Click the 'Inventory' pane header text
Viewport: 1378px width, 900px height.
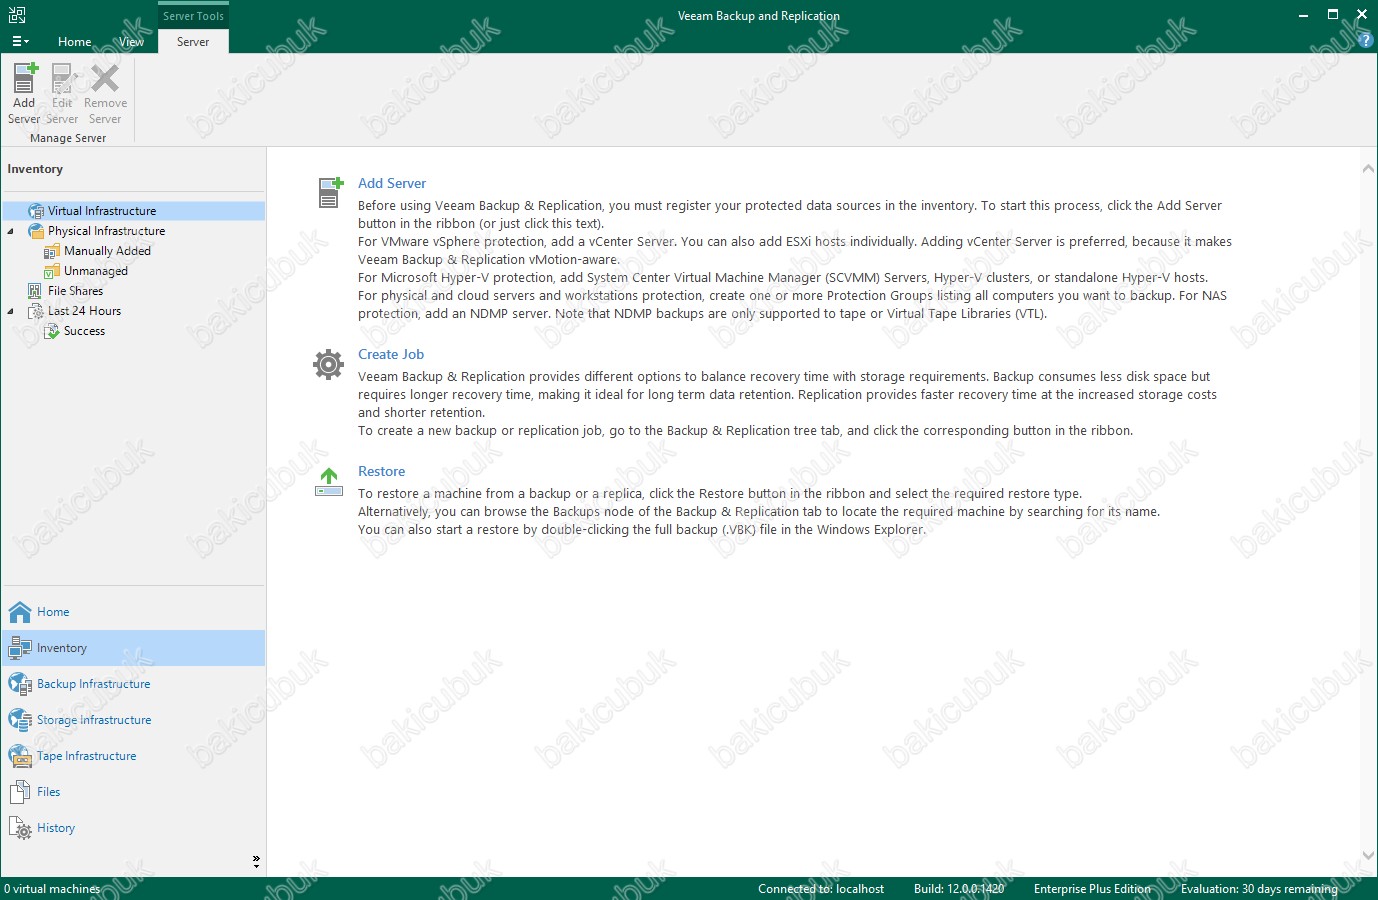click(35, 169)
